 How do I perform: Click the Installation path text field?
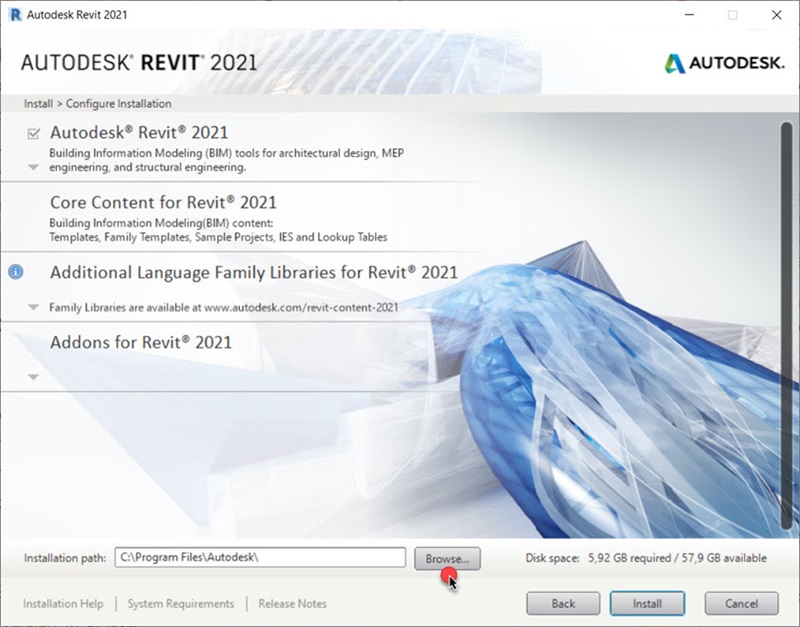pos(260,557)
